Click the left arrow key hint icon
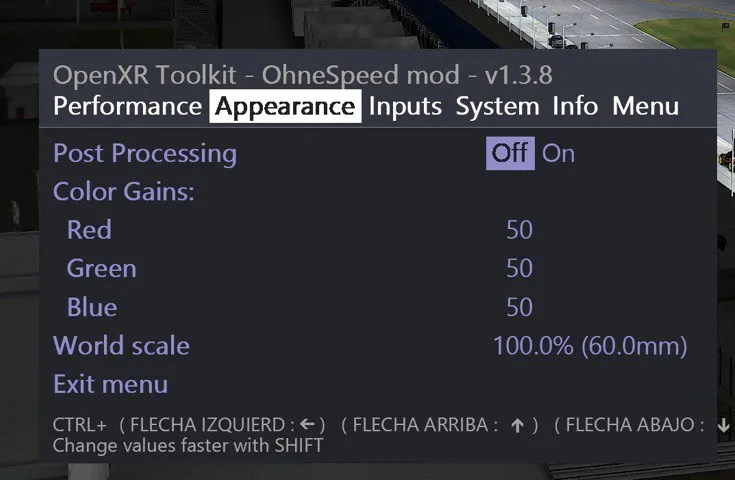This screenshot has width=735, height=480. coord(307,424)
